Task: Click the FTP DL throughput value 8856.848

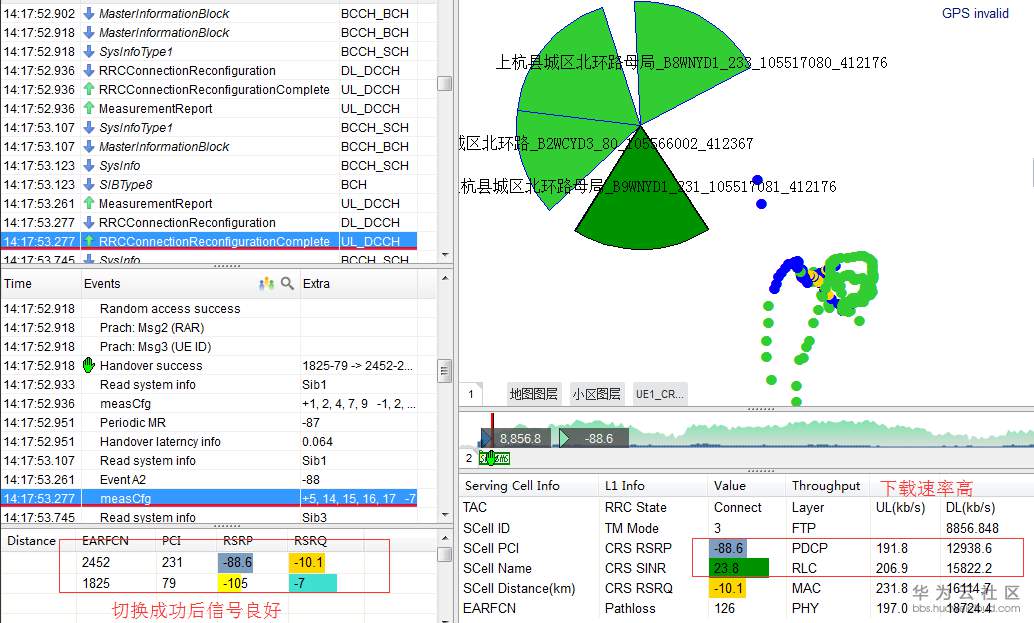Action: 972,528
